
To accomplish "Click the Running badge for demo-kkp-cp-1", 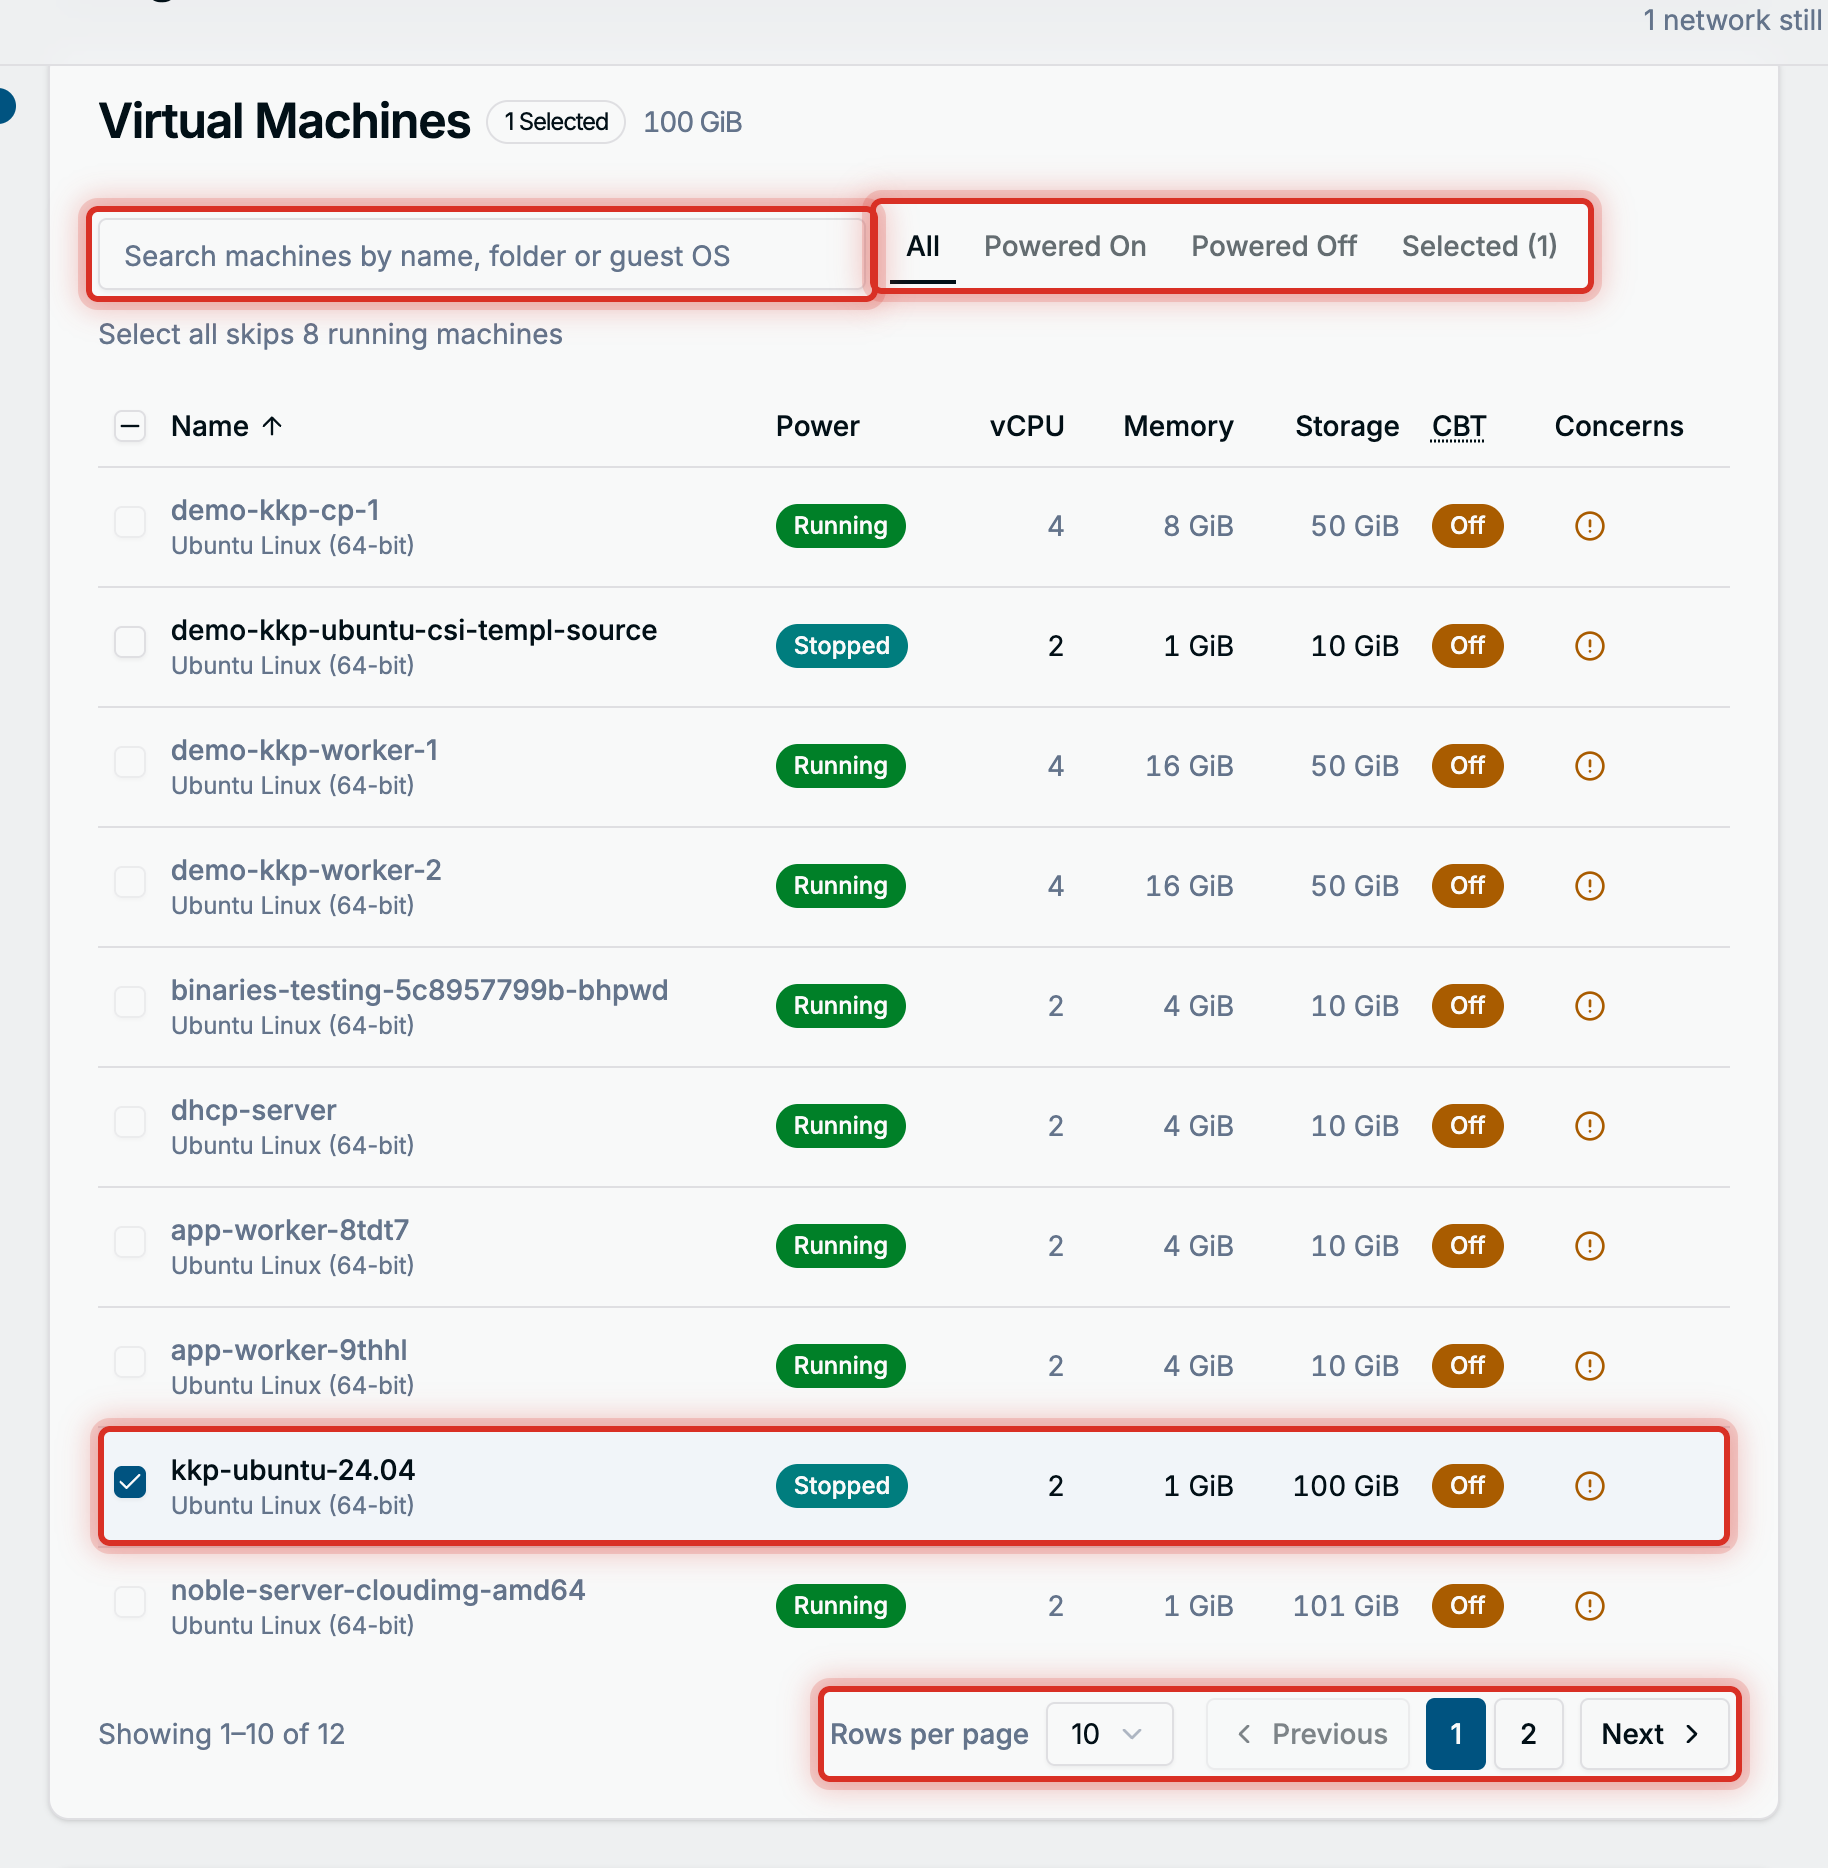I will (x=840, y=526).
